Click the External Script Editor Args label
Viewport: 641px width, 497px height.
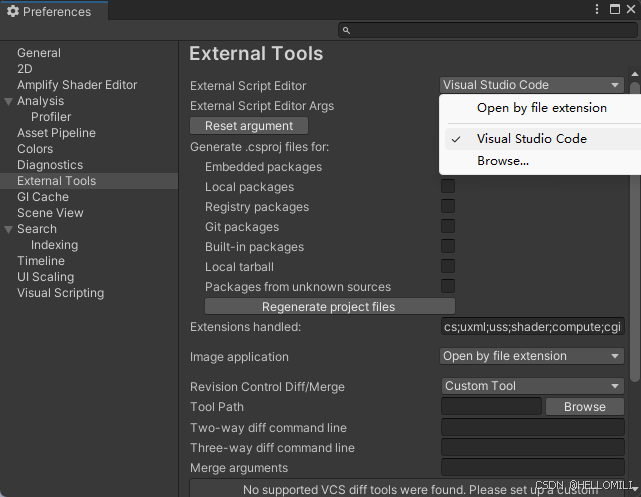click(x=262, y=106)
